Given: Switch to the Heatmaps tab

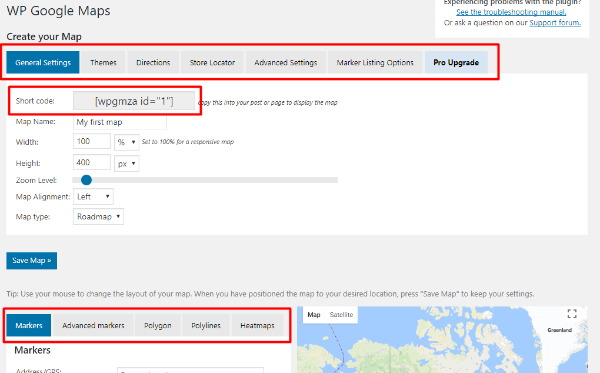Looking at the screenshot, I should coord(258,326).
